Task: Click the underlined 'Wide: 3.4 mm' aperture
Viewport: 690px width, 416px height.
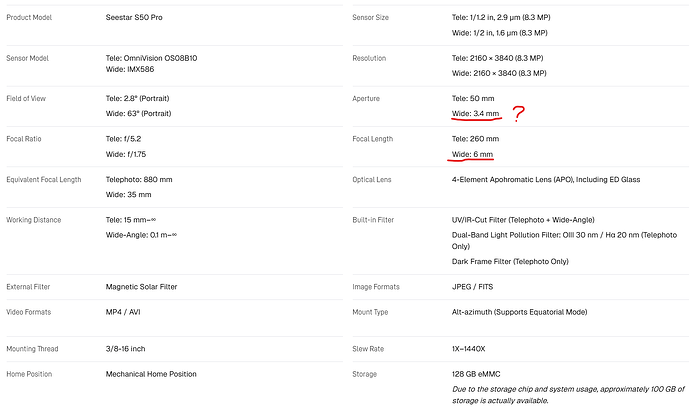Action: (x=475, y=114)
